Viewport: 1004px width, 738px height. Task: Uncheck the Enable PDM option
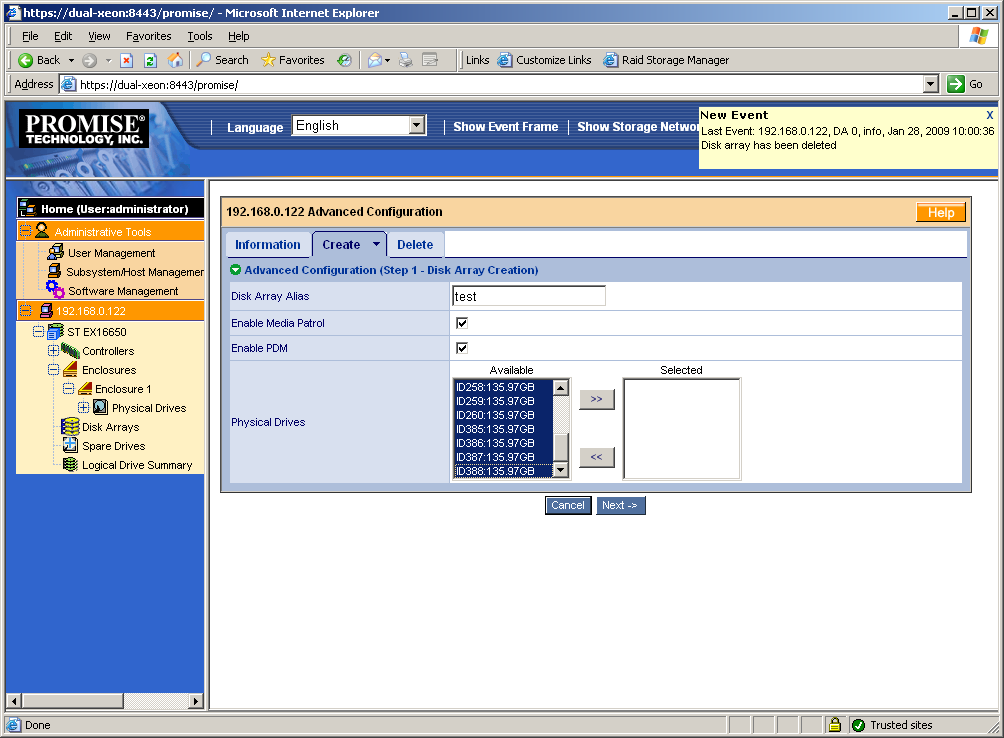point(461,347)
